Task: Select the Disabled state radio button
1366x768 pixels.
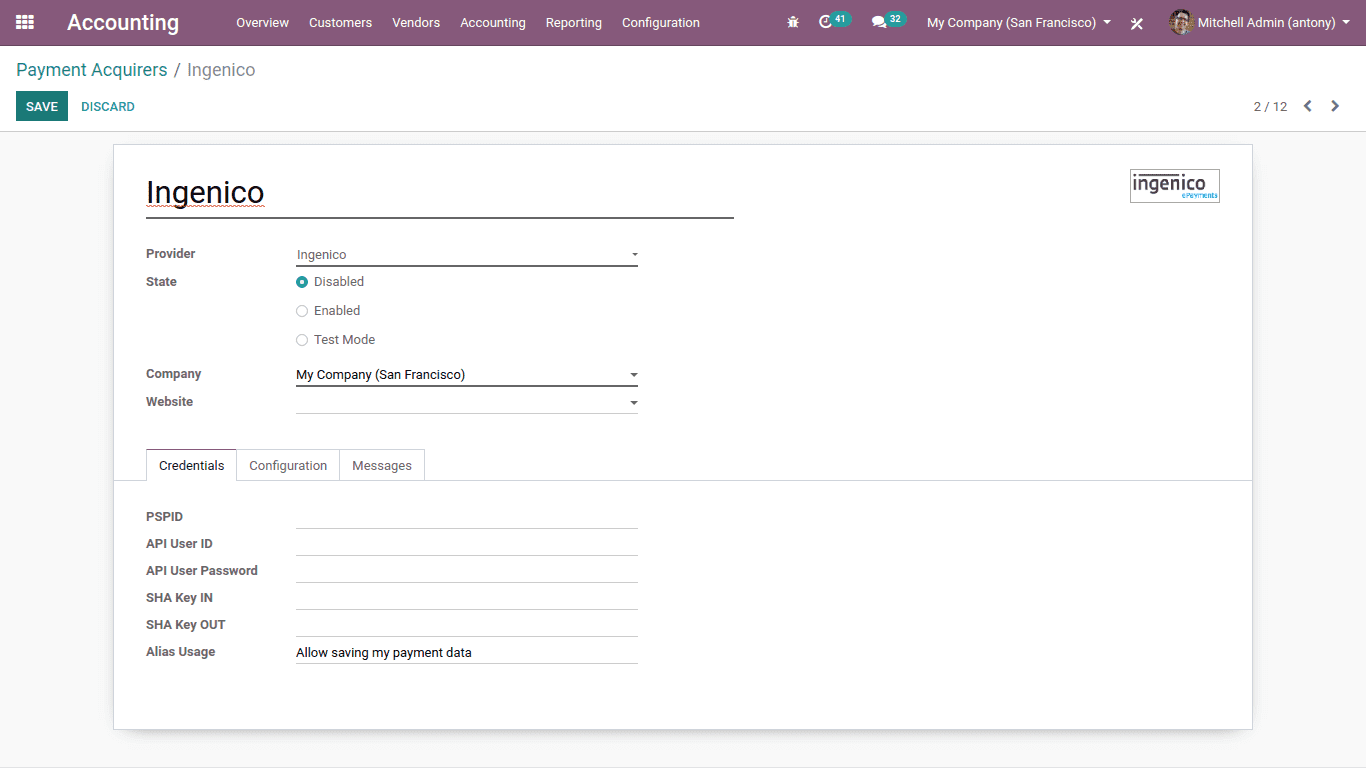Action: (x=302, y=282)
